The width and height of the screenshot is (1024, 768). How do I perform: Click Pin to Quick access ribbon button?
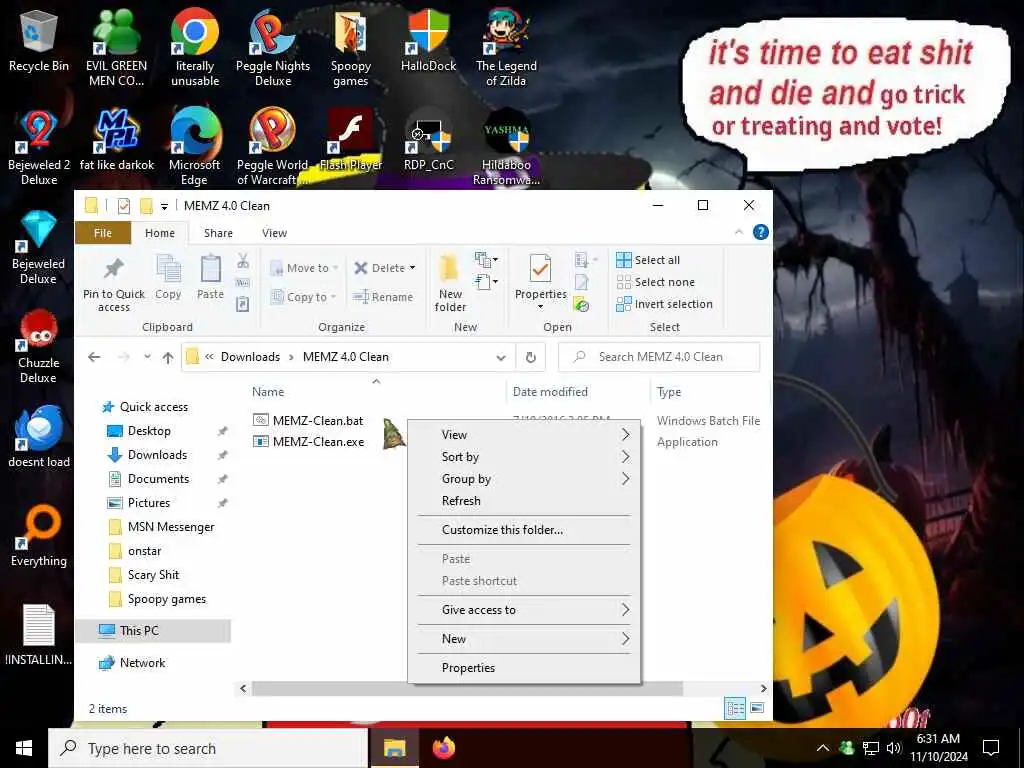pos(114,284)
